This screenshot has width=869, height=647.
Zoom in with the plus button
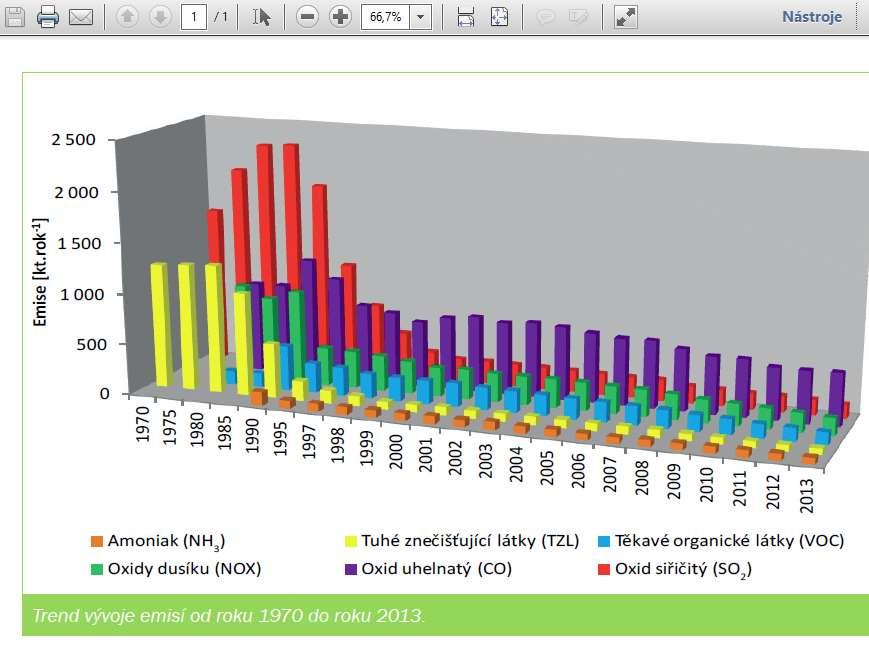coord(340,17)
